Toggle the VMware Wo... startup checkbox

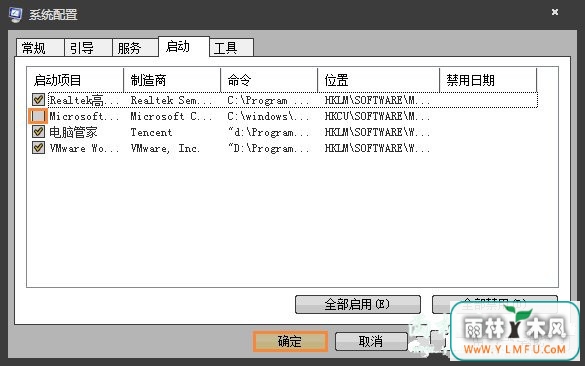click(38, 148)
